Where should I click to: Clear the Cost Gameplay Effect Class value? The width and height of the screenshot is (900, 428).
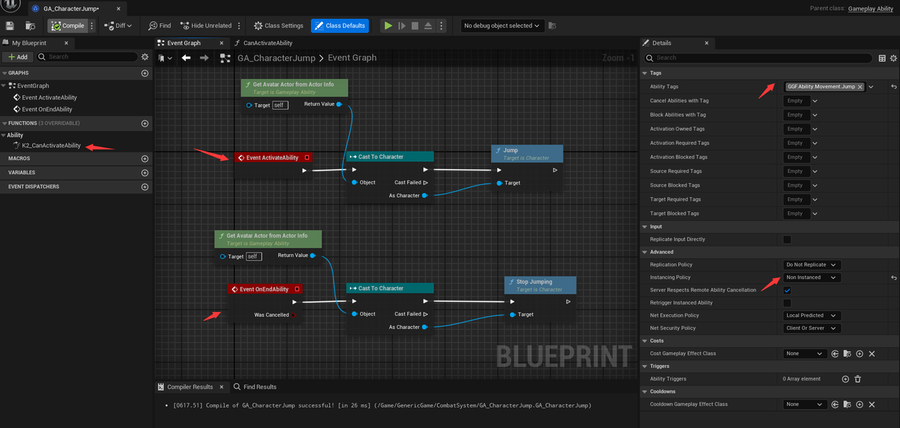coord(871,354)
